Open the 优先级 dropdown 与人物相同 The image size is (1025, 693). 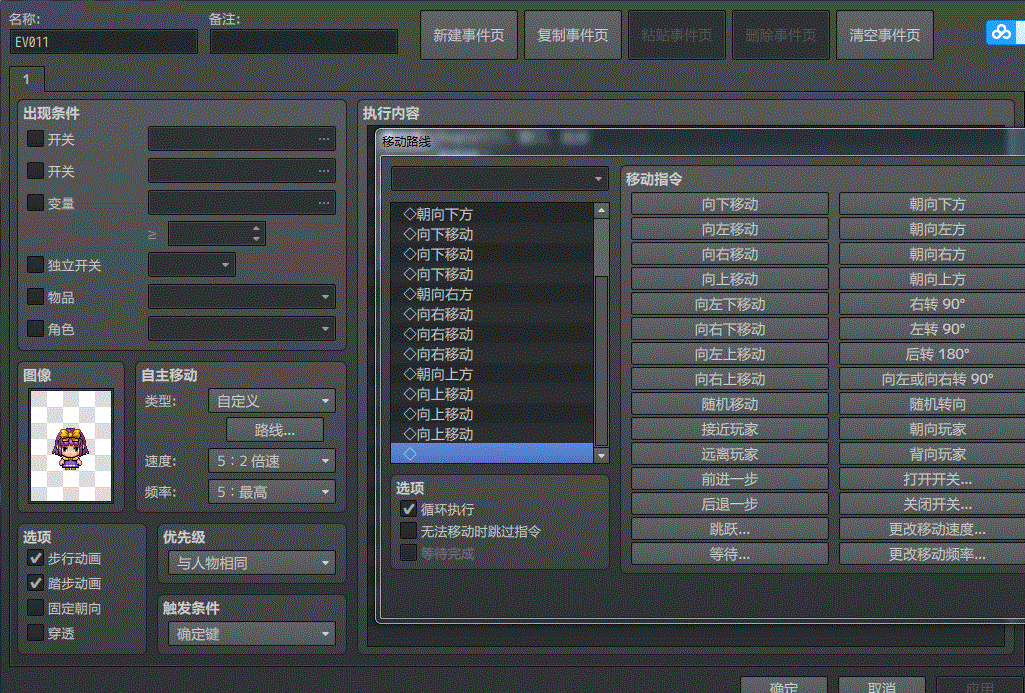click(x=252, y=563)
